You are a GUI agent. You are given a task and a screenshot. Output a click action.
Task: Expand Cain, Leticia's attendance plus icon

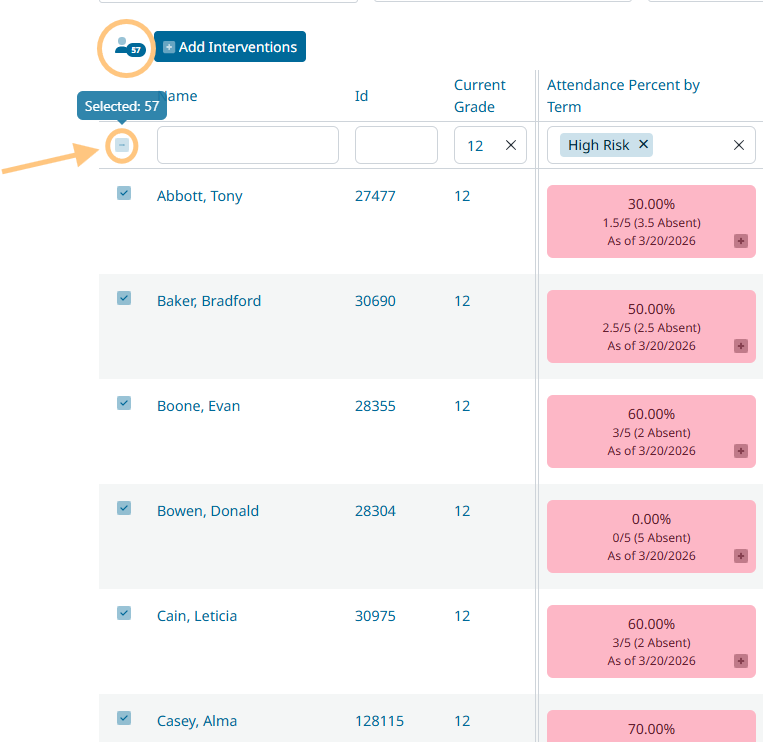(741, 661)
